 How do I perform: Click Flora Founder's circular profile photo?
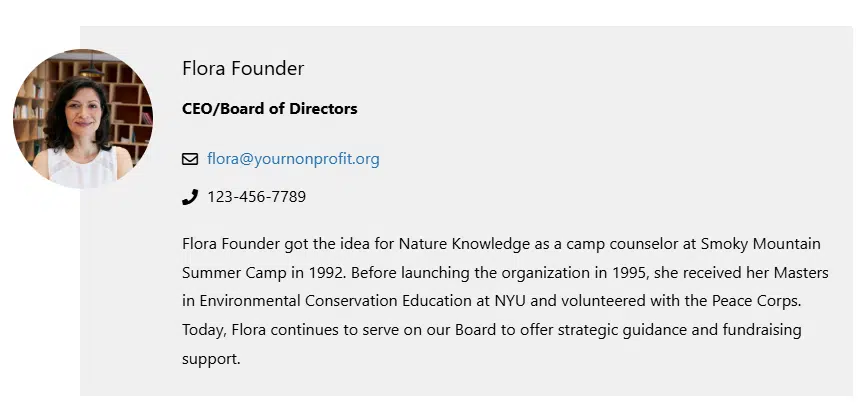pos(83,119)
